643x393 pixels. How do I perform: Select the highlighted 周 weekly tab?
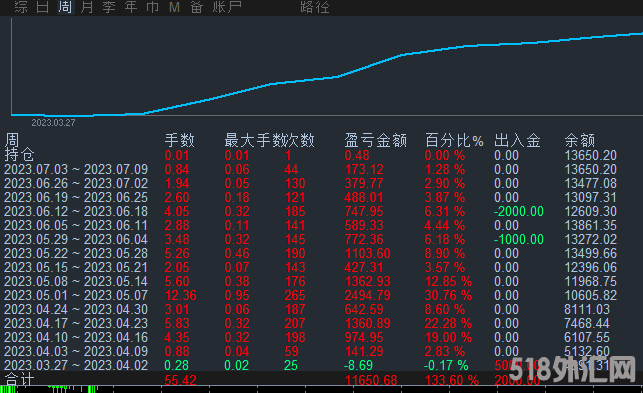coord(65,7)
